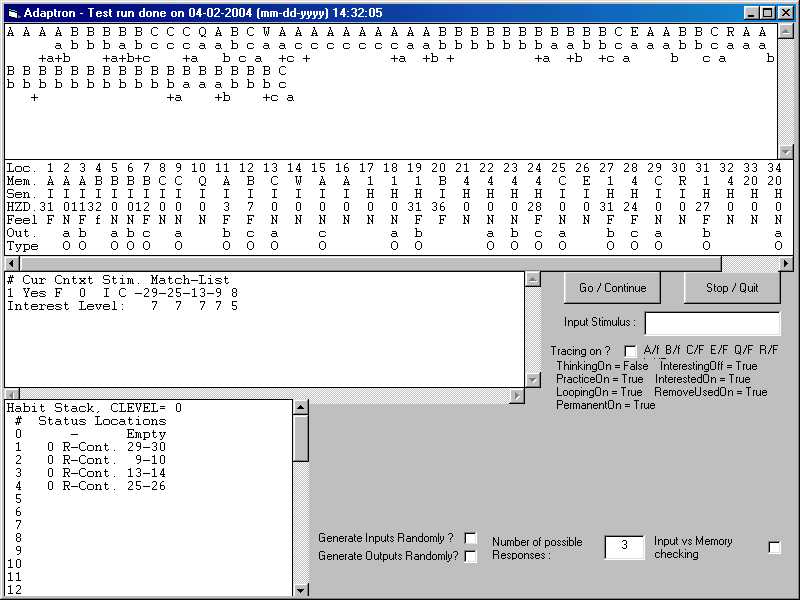Minimize the Adaptron window
Image resolution: width=800 pixels, height=600 pixels.
(751, 13)
